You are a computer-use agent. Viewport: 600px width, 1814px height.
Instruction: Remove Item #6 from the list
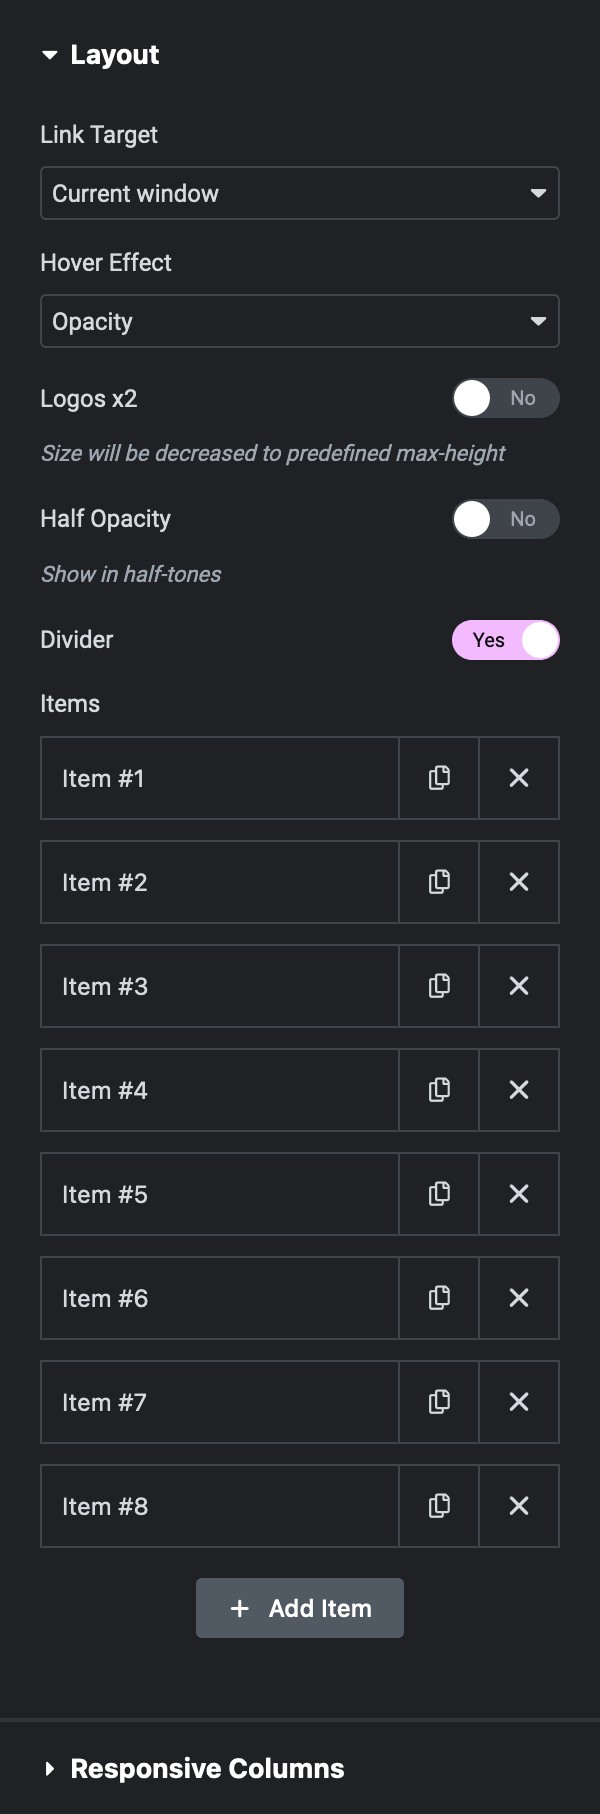pos(519,1298)
